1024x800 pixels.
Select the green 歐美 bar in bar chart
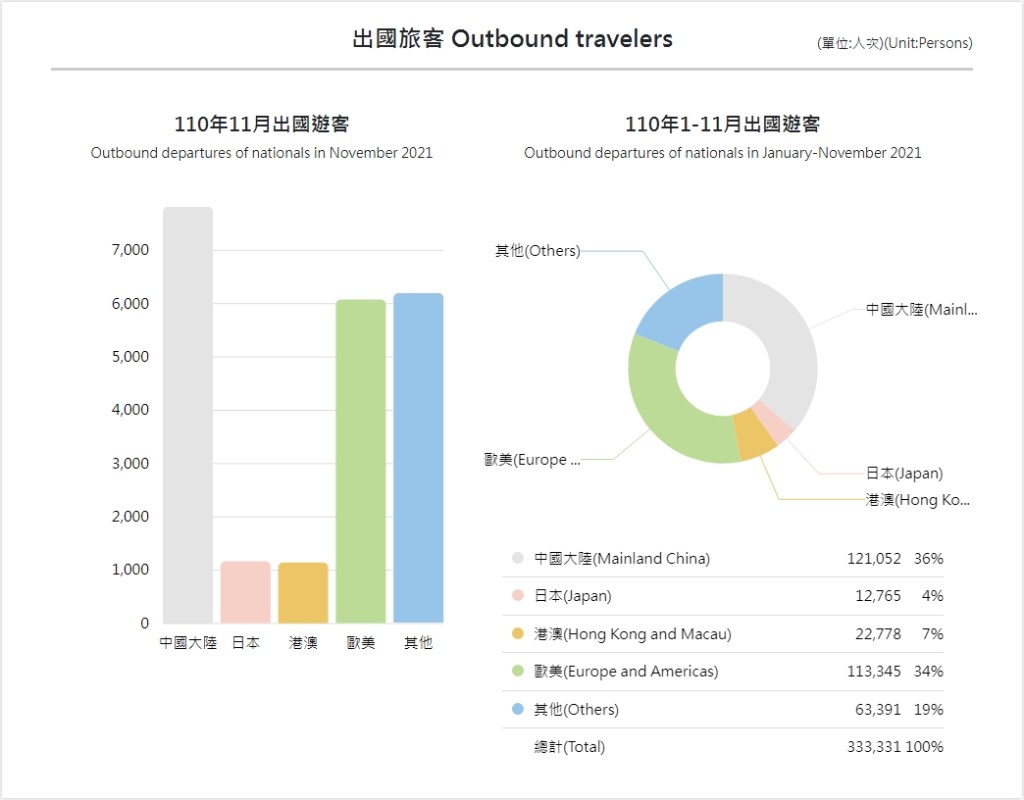click(x=361, y=460)
